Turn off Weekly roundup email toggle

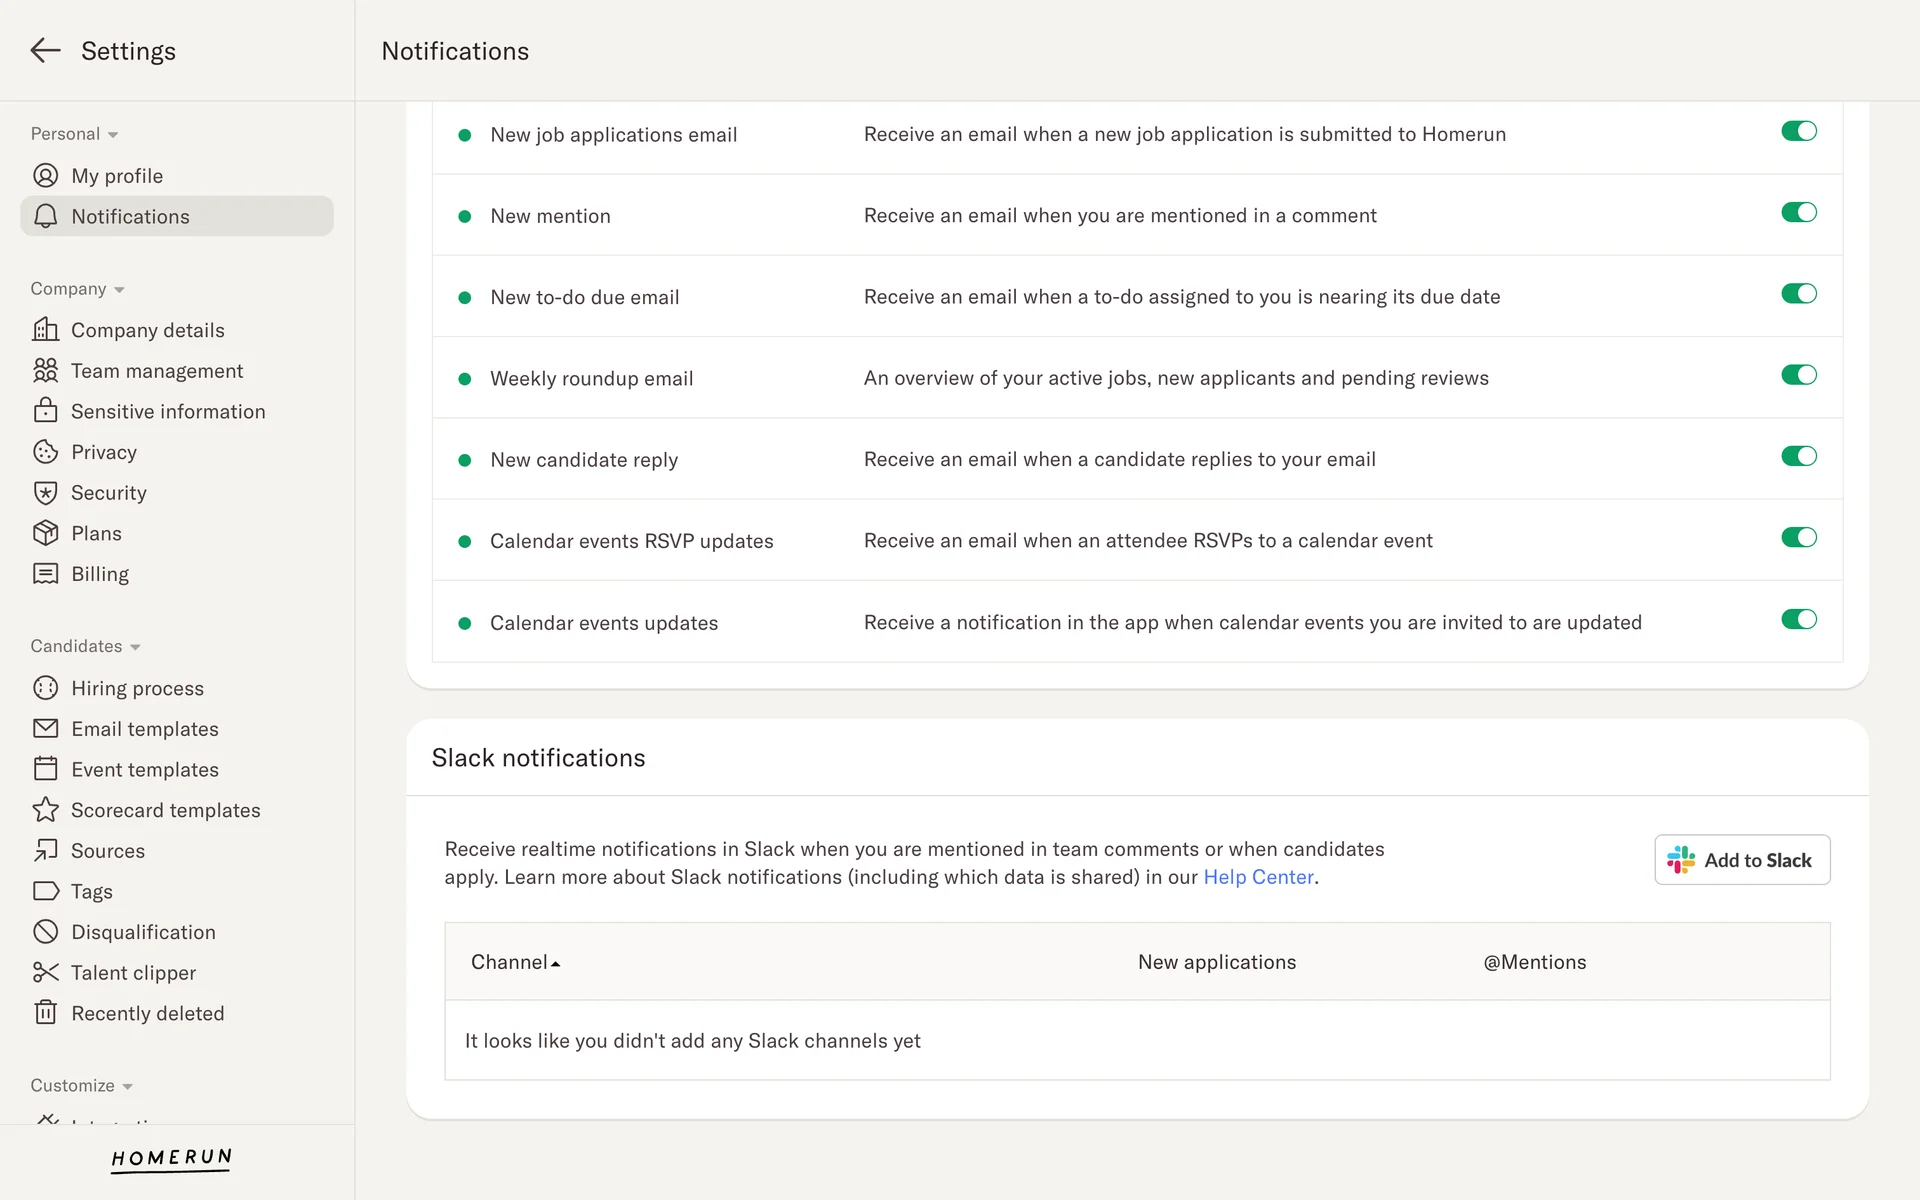[x=1798, y=375]
